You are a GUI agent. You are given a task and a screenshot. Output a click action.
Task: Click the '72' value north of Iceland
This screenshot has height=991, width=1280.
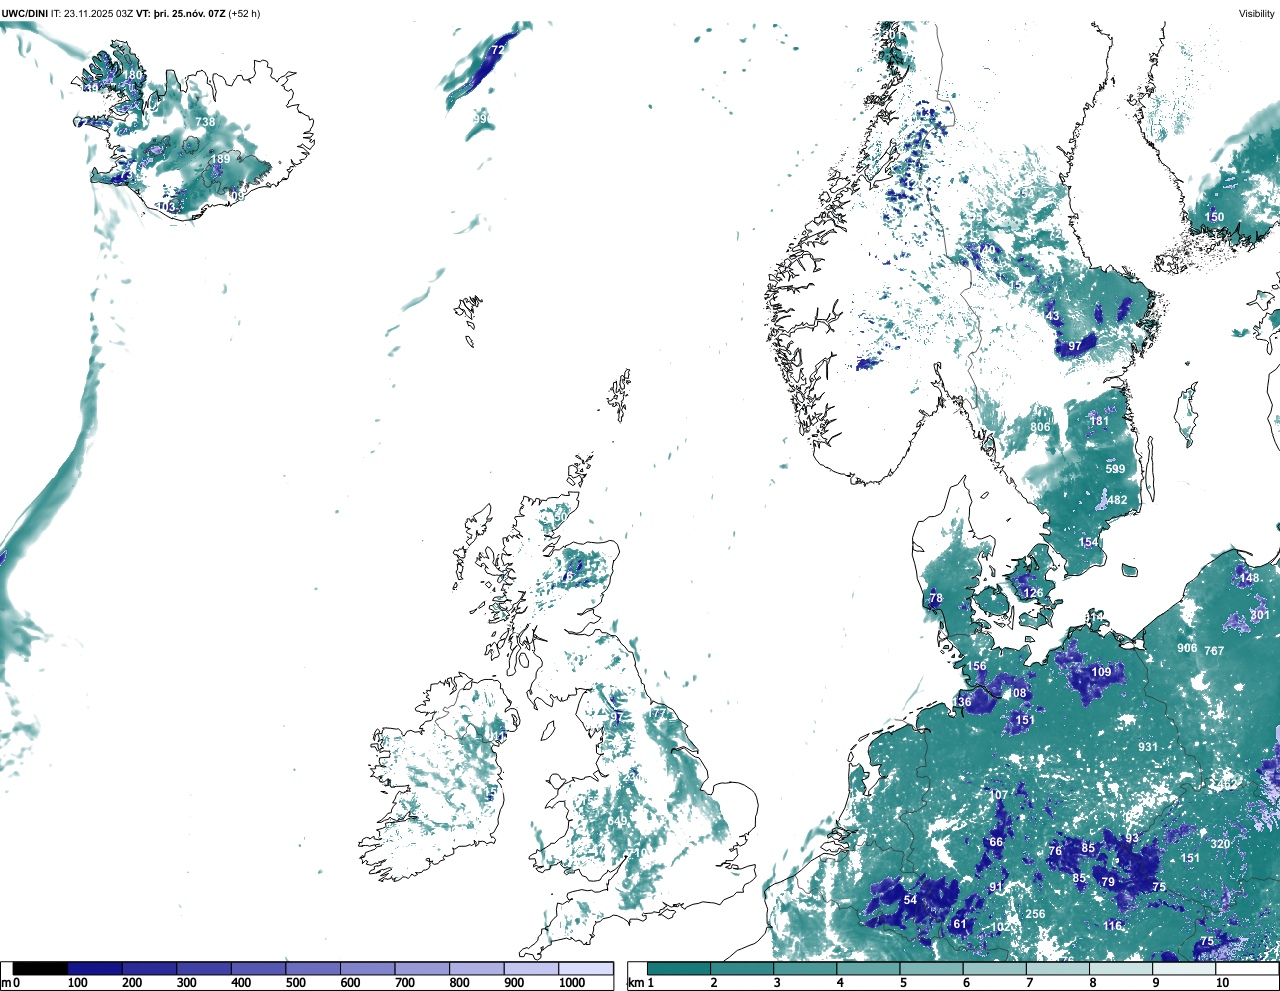click(x=498, y=49)
